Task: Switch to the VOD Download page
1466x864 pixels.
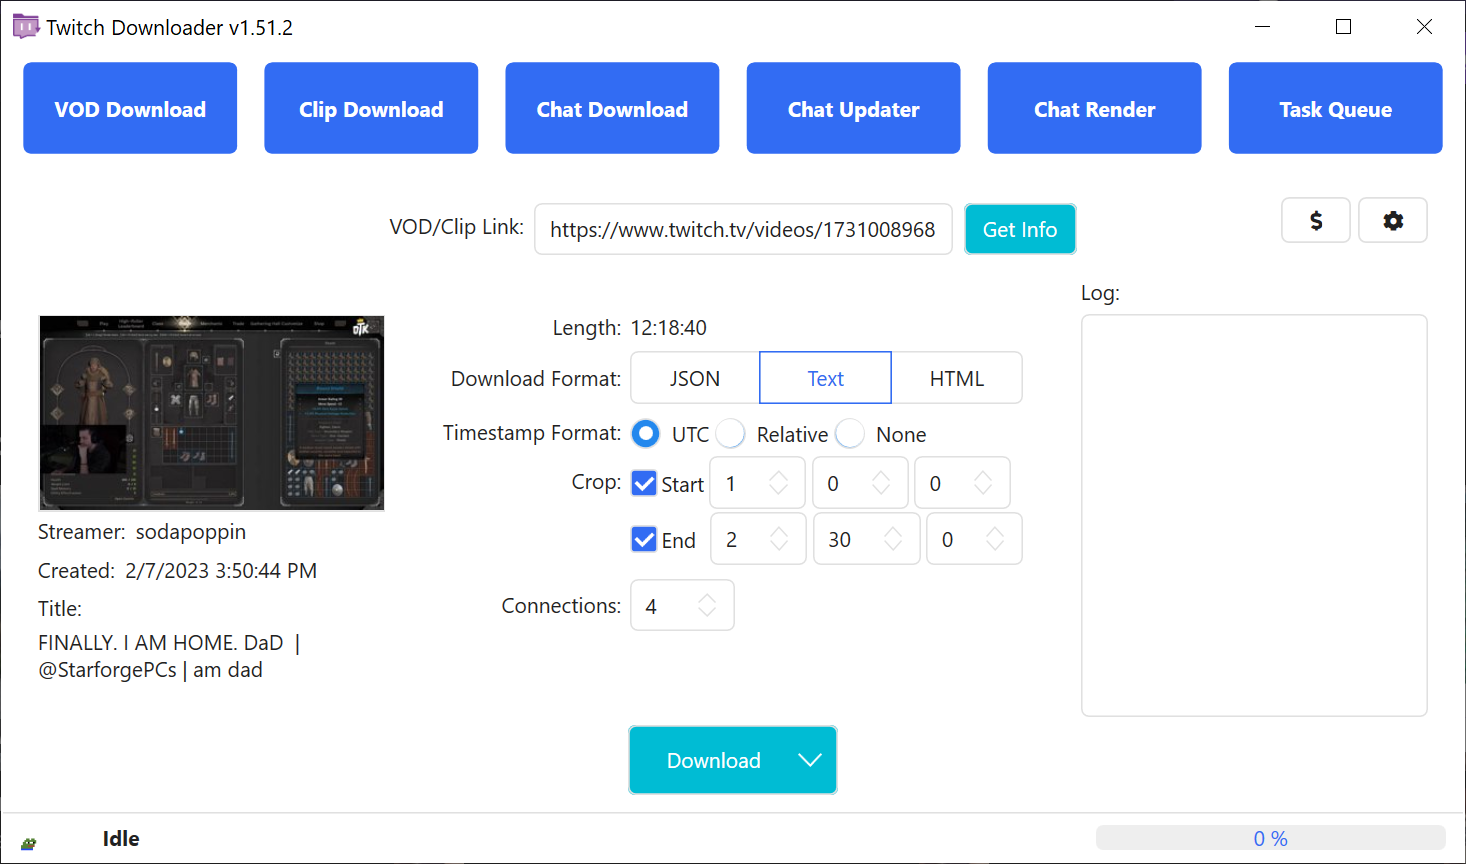Action: pos(130,108)
